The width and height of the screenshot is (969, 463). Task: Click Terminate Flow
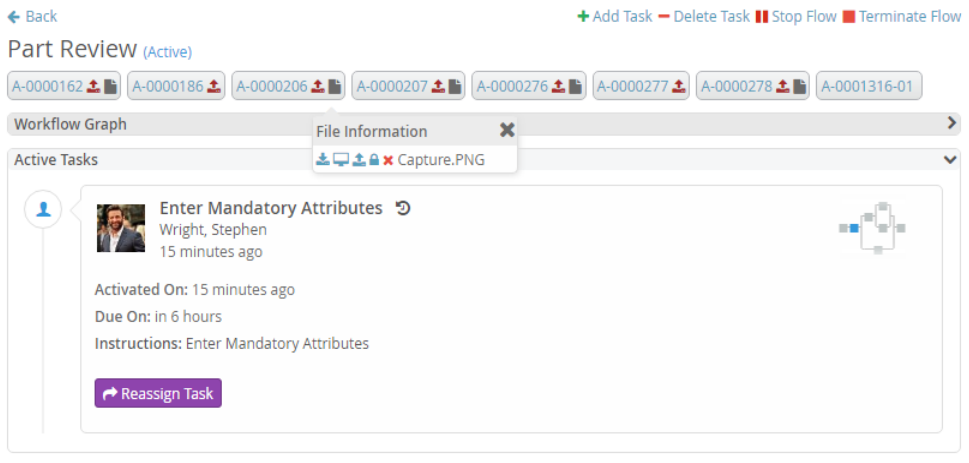902,16
